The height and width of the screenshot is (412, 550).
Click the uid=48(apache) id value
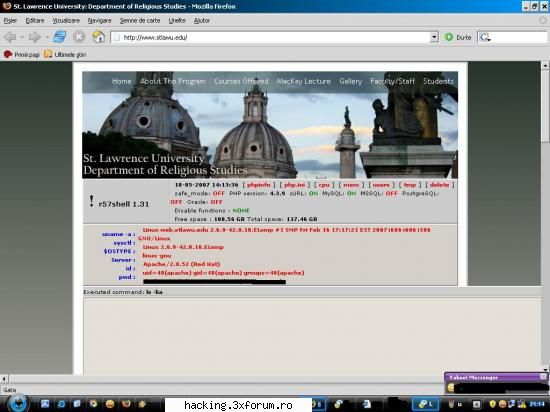tap(223, 273)
